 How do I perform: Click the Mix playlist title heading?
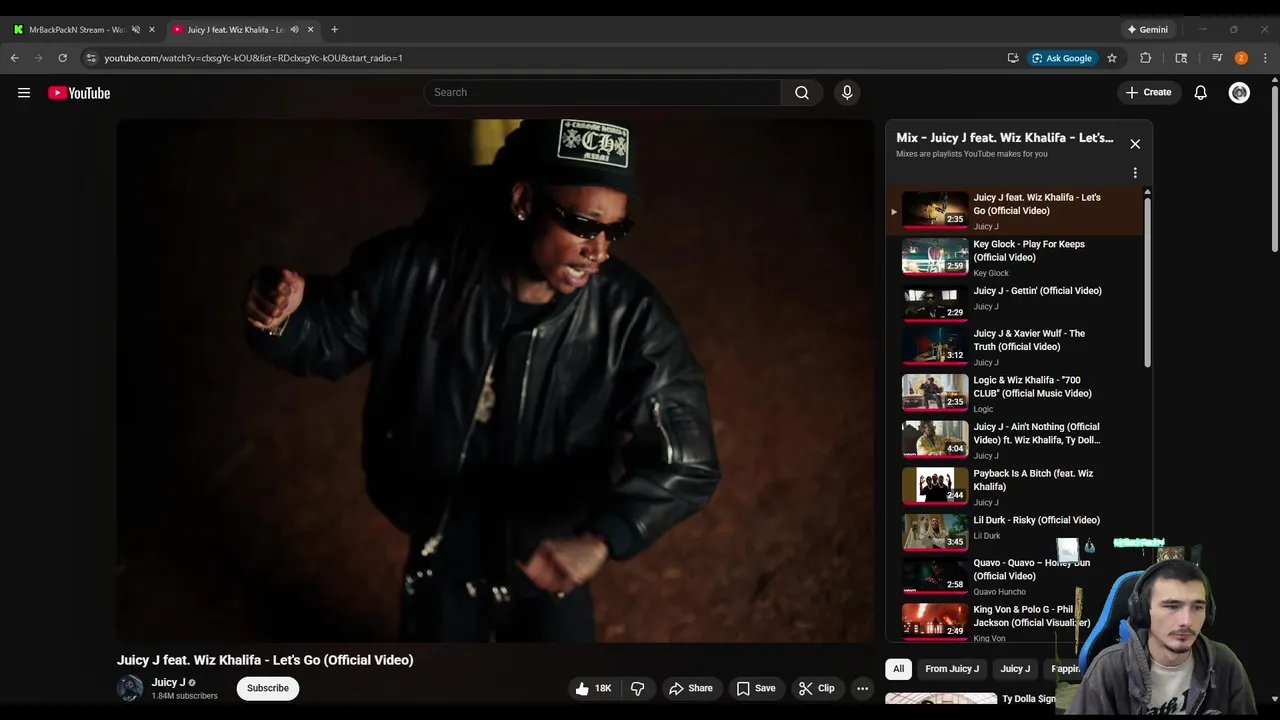point(1004,138)
